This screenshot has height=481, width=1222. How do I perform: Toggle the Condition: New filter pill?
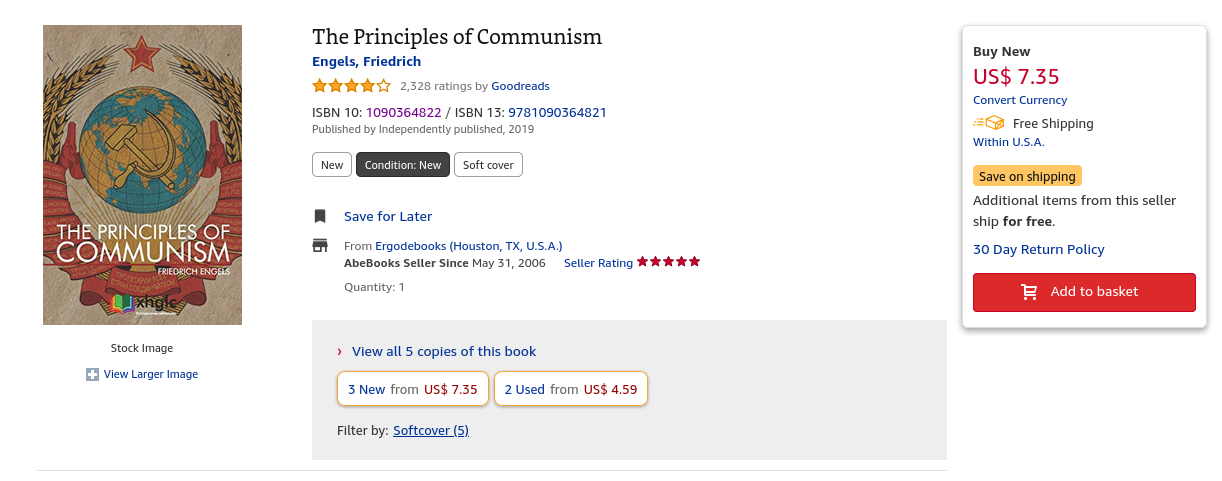(403, 165)
